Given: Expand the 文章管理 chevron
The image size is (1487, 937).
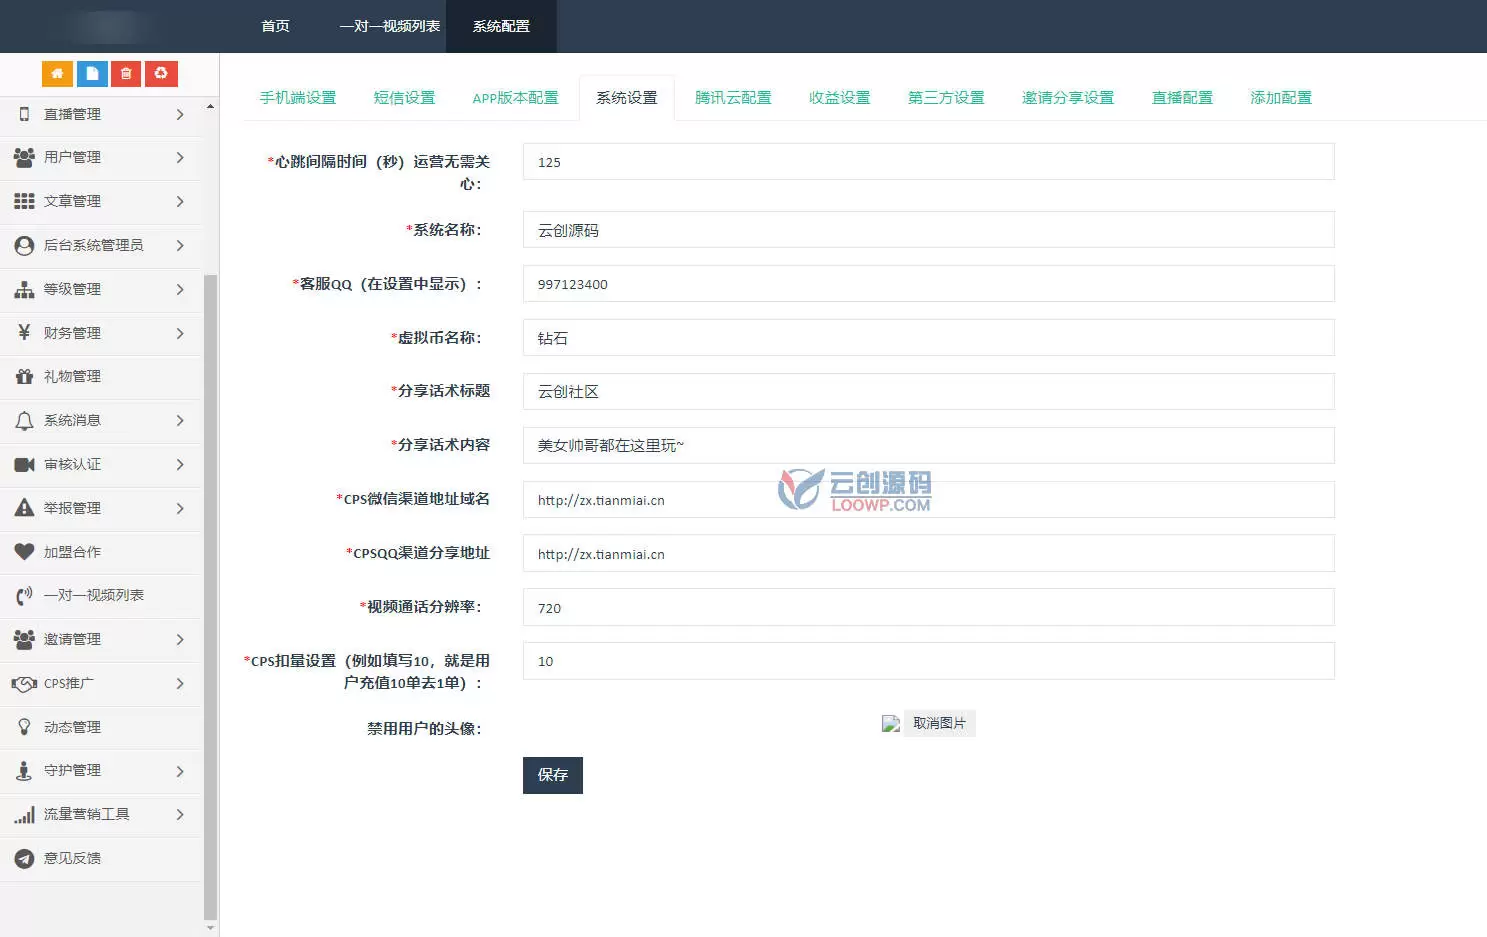Looking at the screenshot, I should point(180,201).
